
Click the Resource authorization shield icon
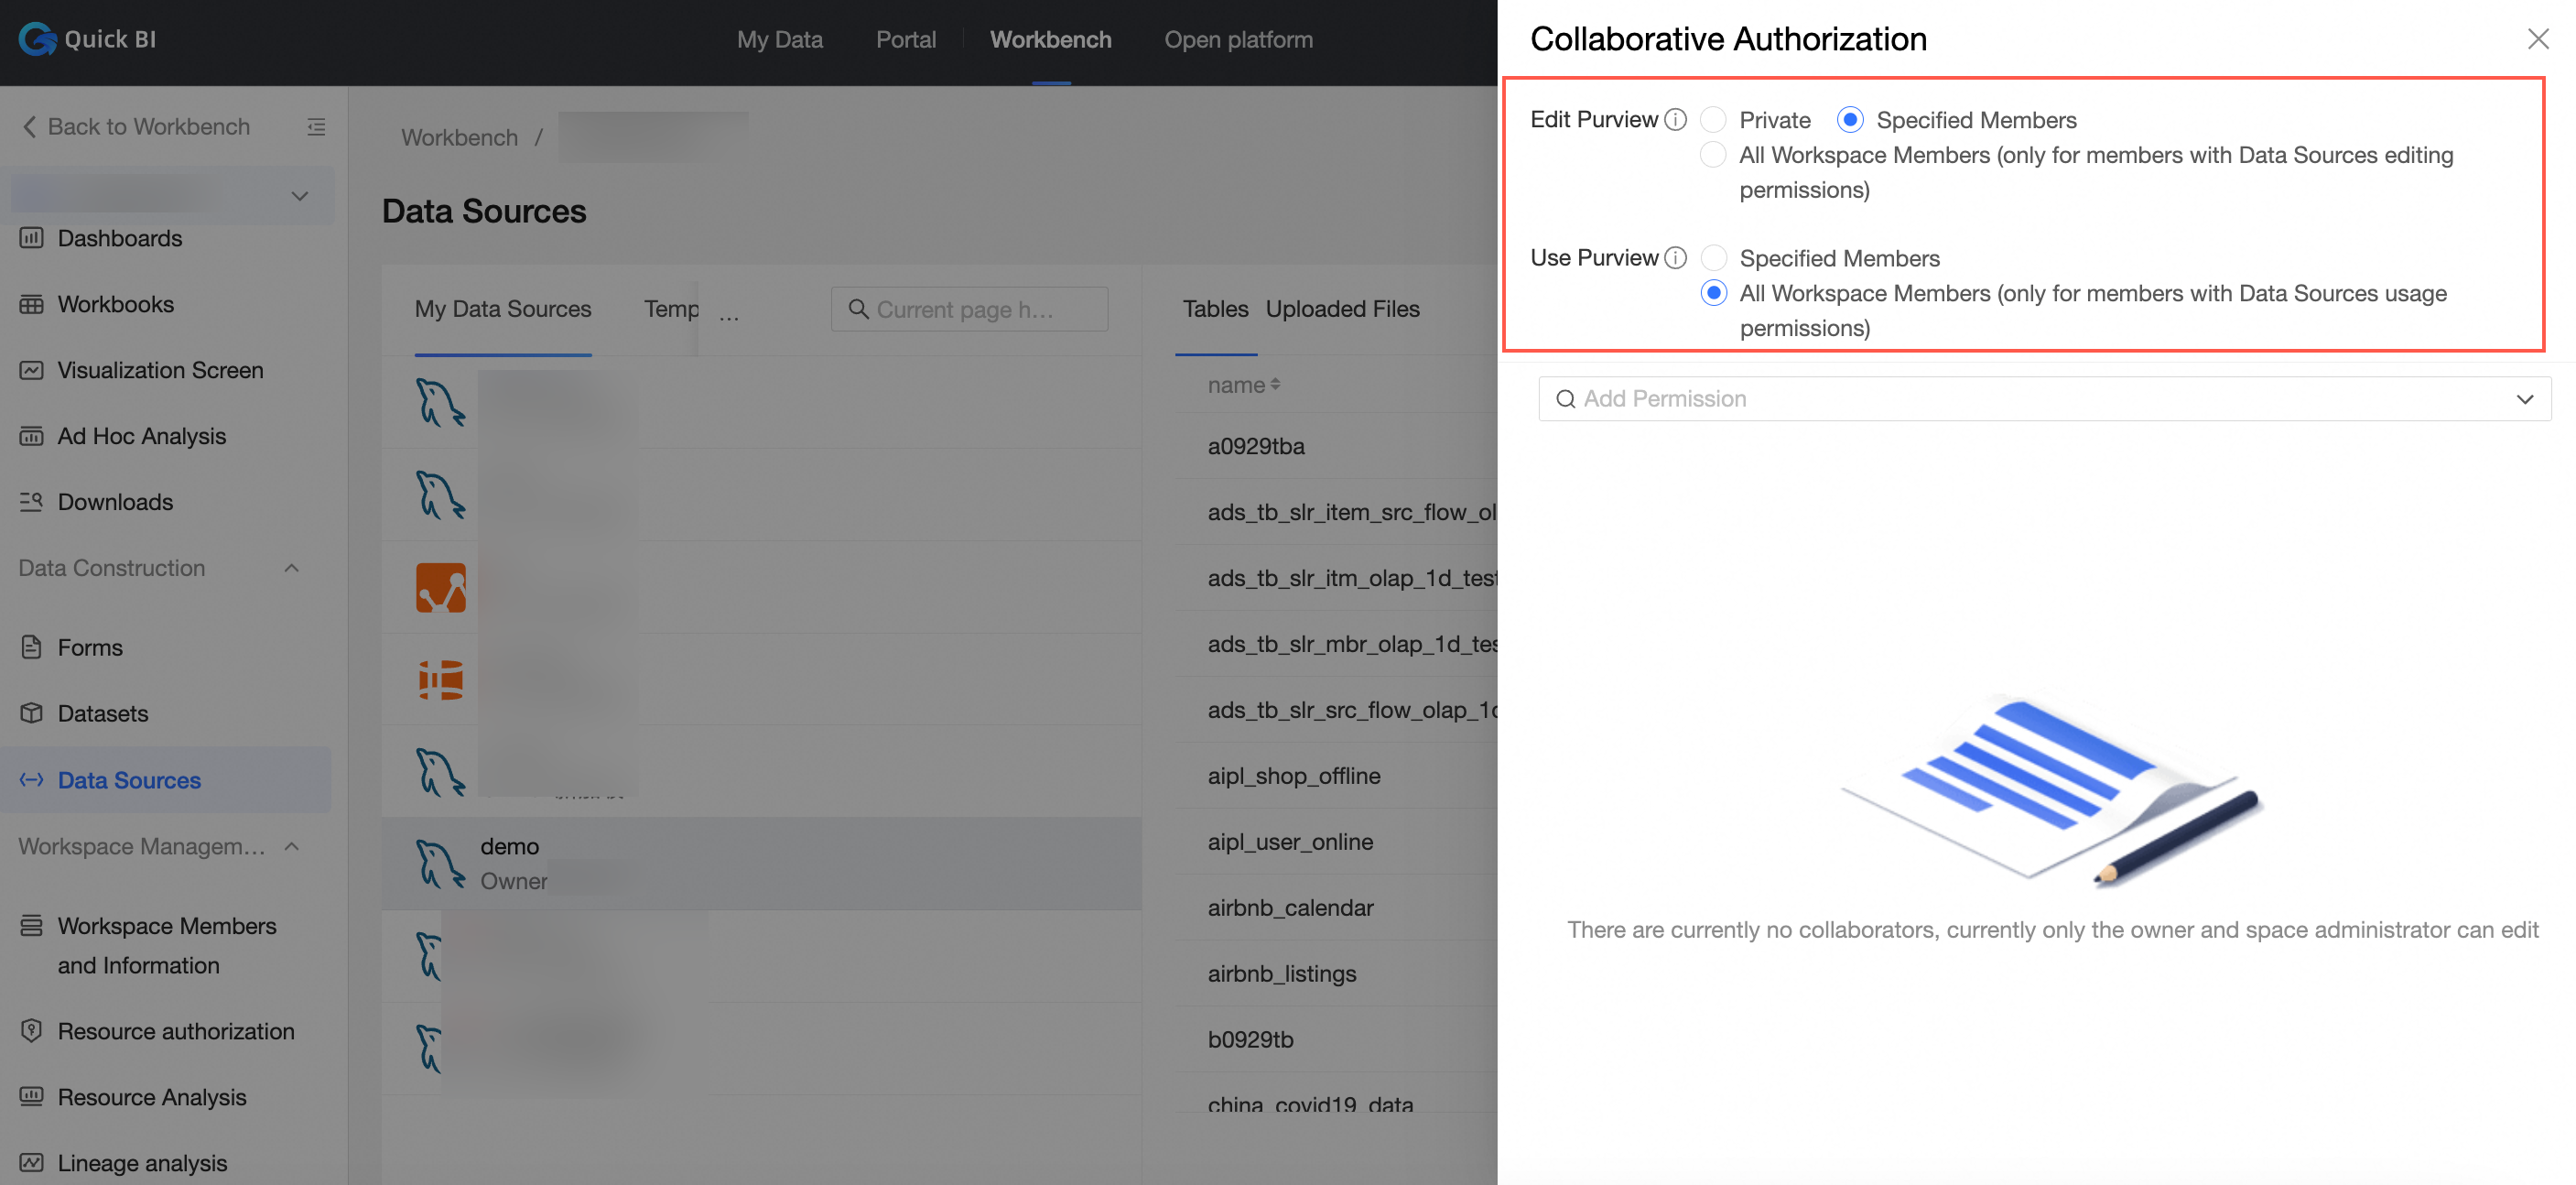32,1031
